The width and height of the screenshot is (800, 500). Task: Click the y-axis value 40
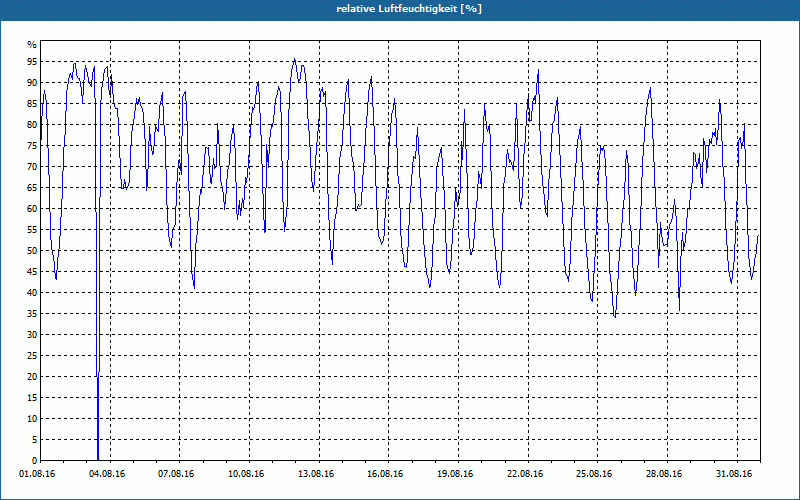pyautogui.click(x=32, y=293)
